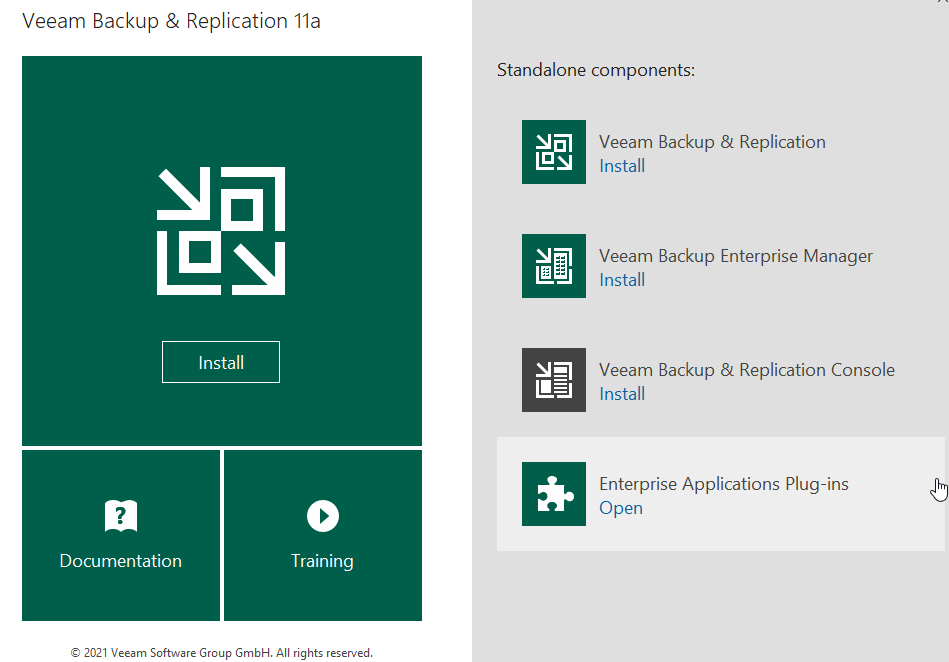
Task: Click the Enterprise Applications Plug-ins puzzle icon
Action: click(x=554, y=494)
